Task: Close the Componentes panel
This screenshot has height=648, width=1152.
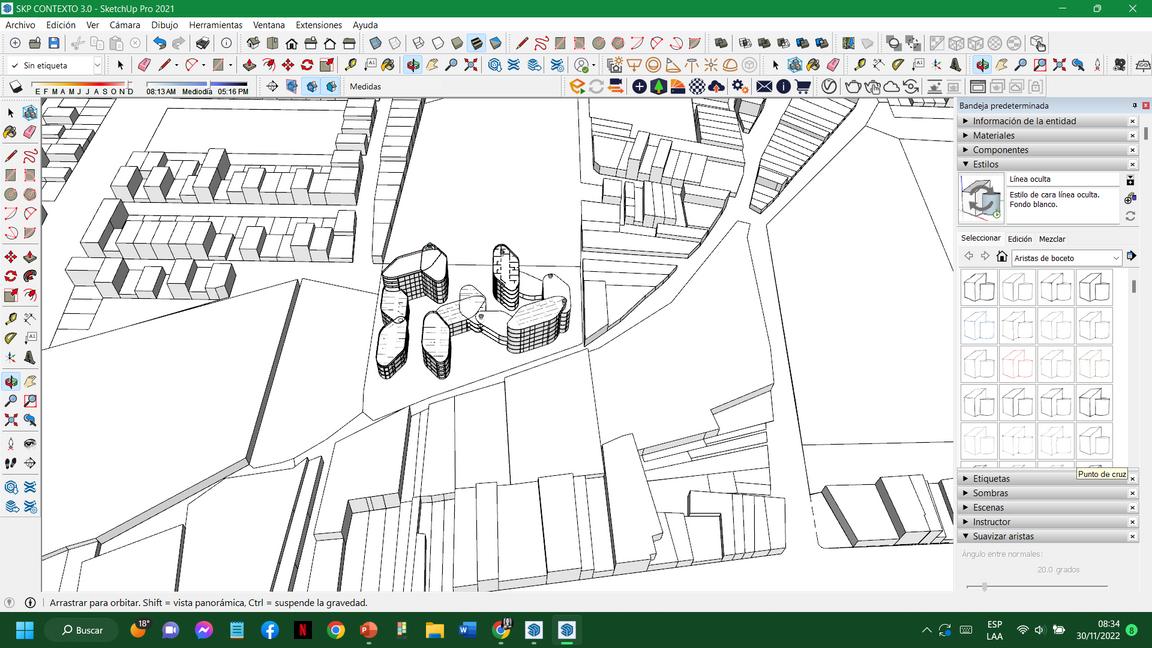Action: [x=1132, y=150]
